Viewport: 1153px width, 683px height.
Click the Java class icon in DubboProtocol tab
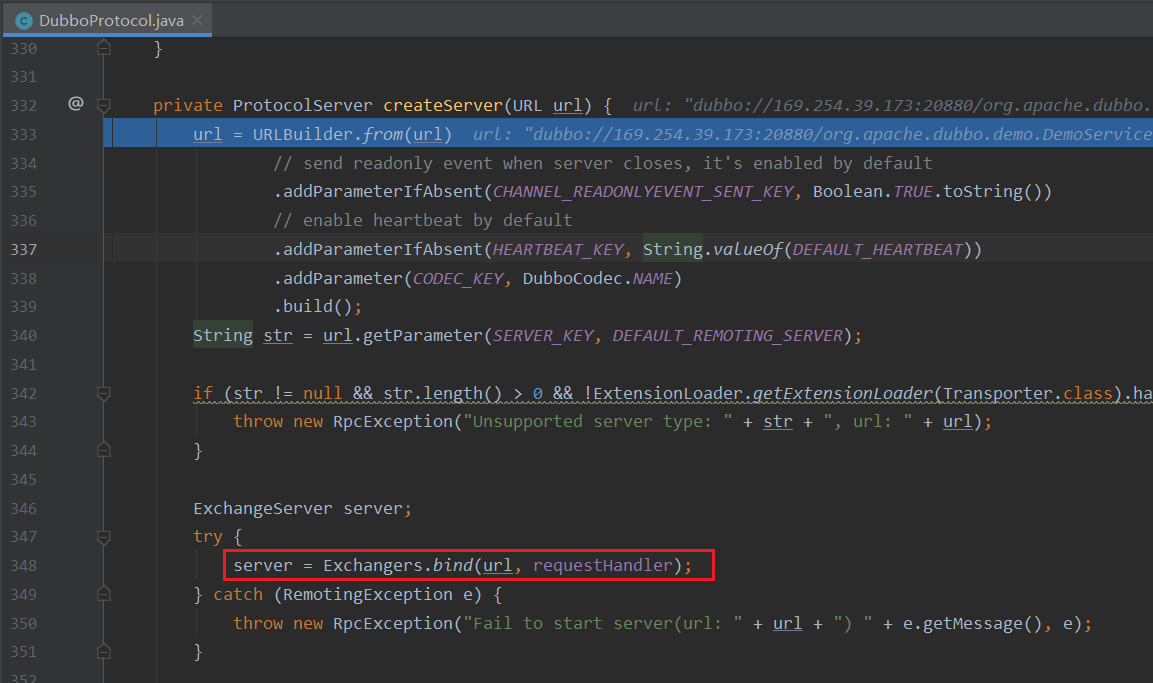(23, 20)
